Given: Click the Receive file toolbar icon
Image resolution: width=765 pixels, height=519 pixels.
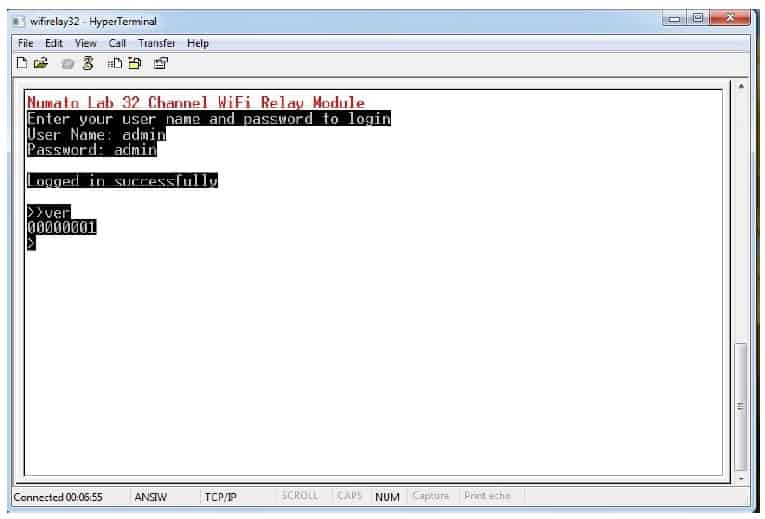Looking at the screenshot, I should (134, 63).
